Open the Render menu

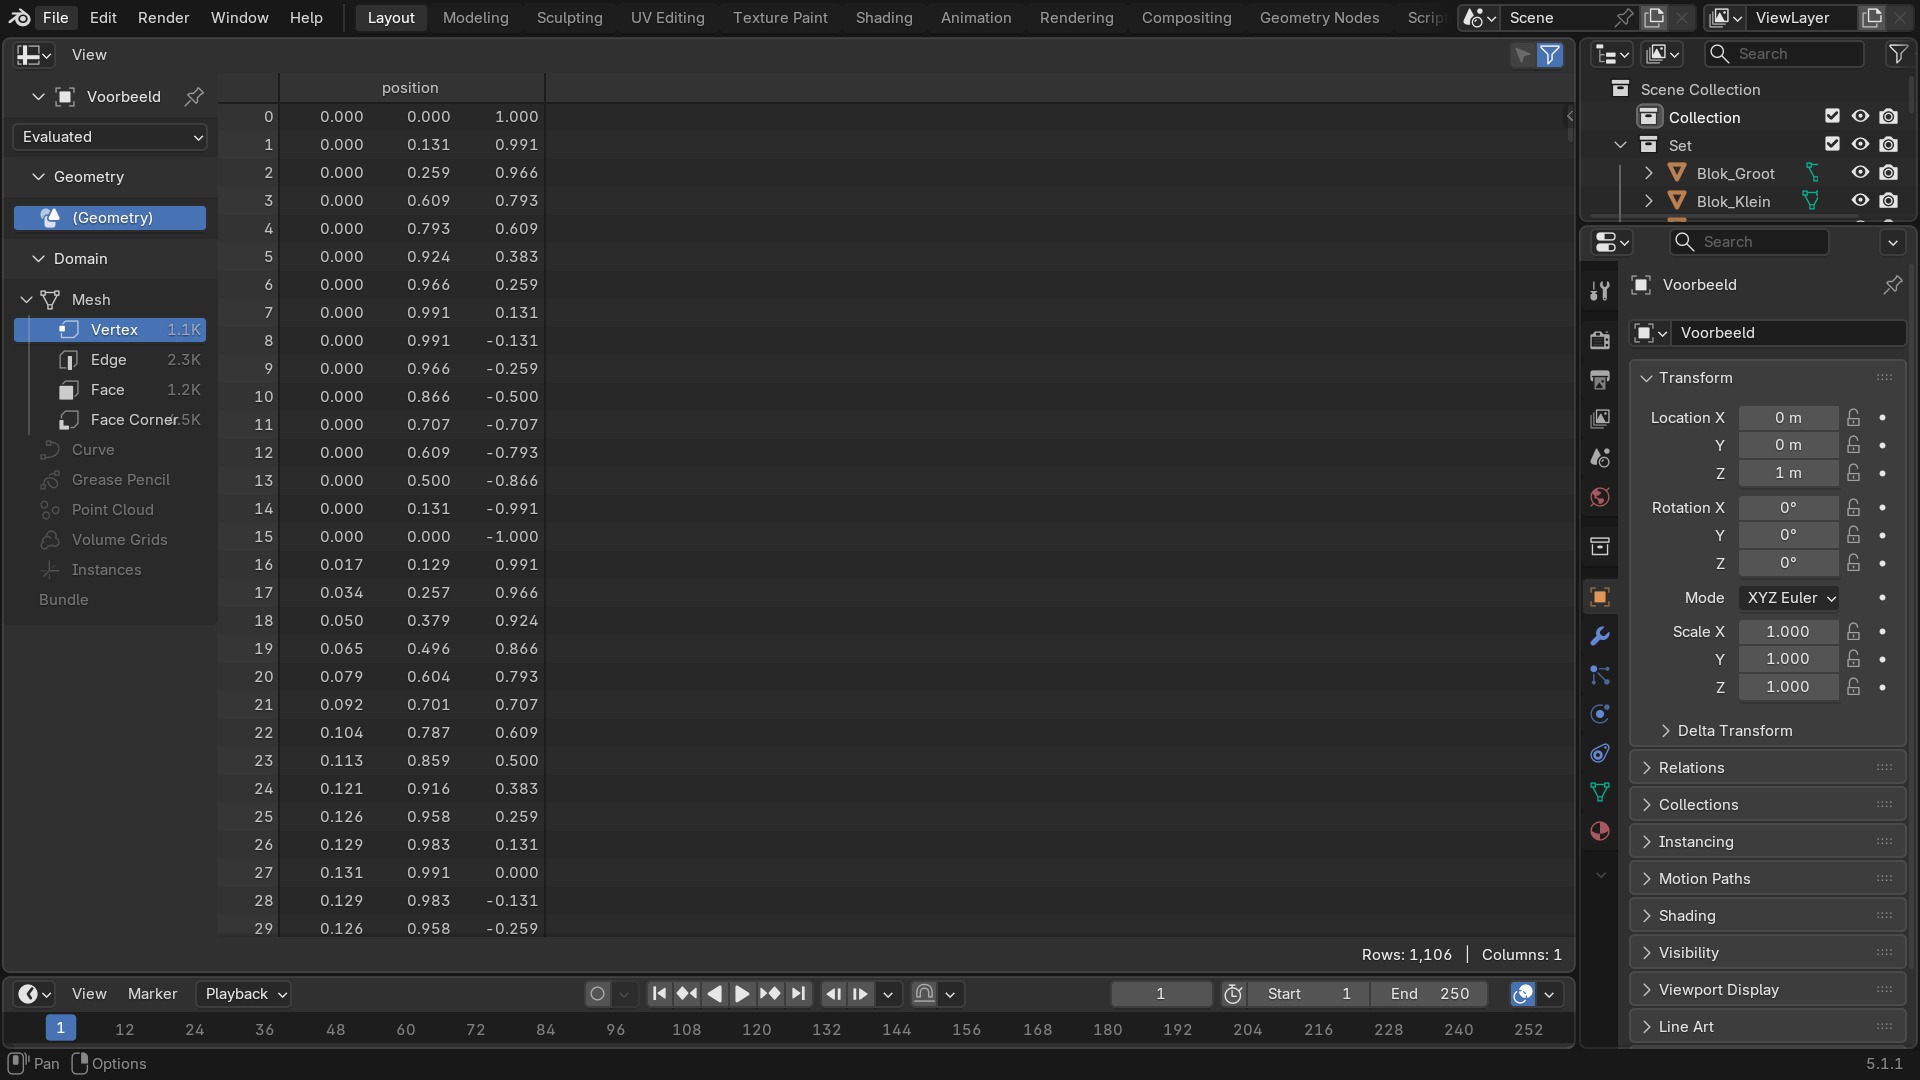[163, 17]
